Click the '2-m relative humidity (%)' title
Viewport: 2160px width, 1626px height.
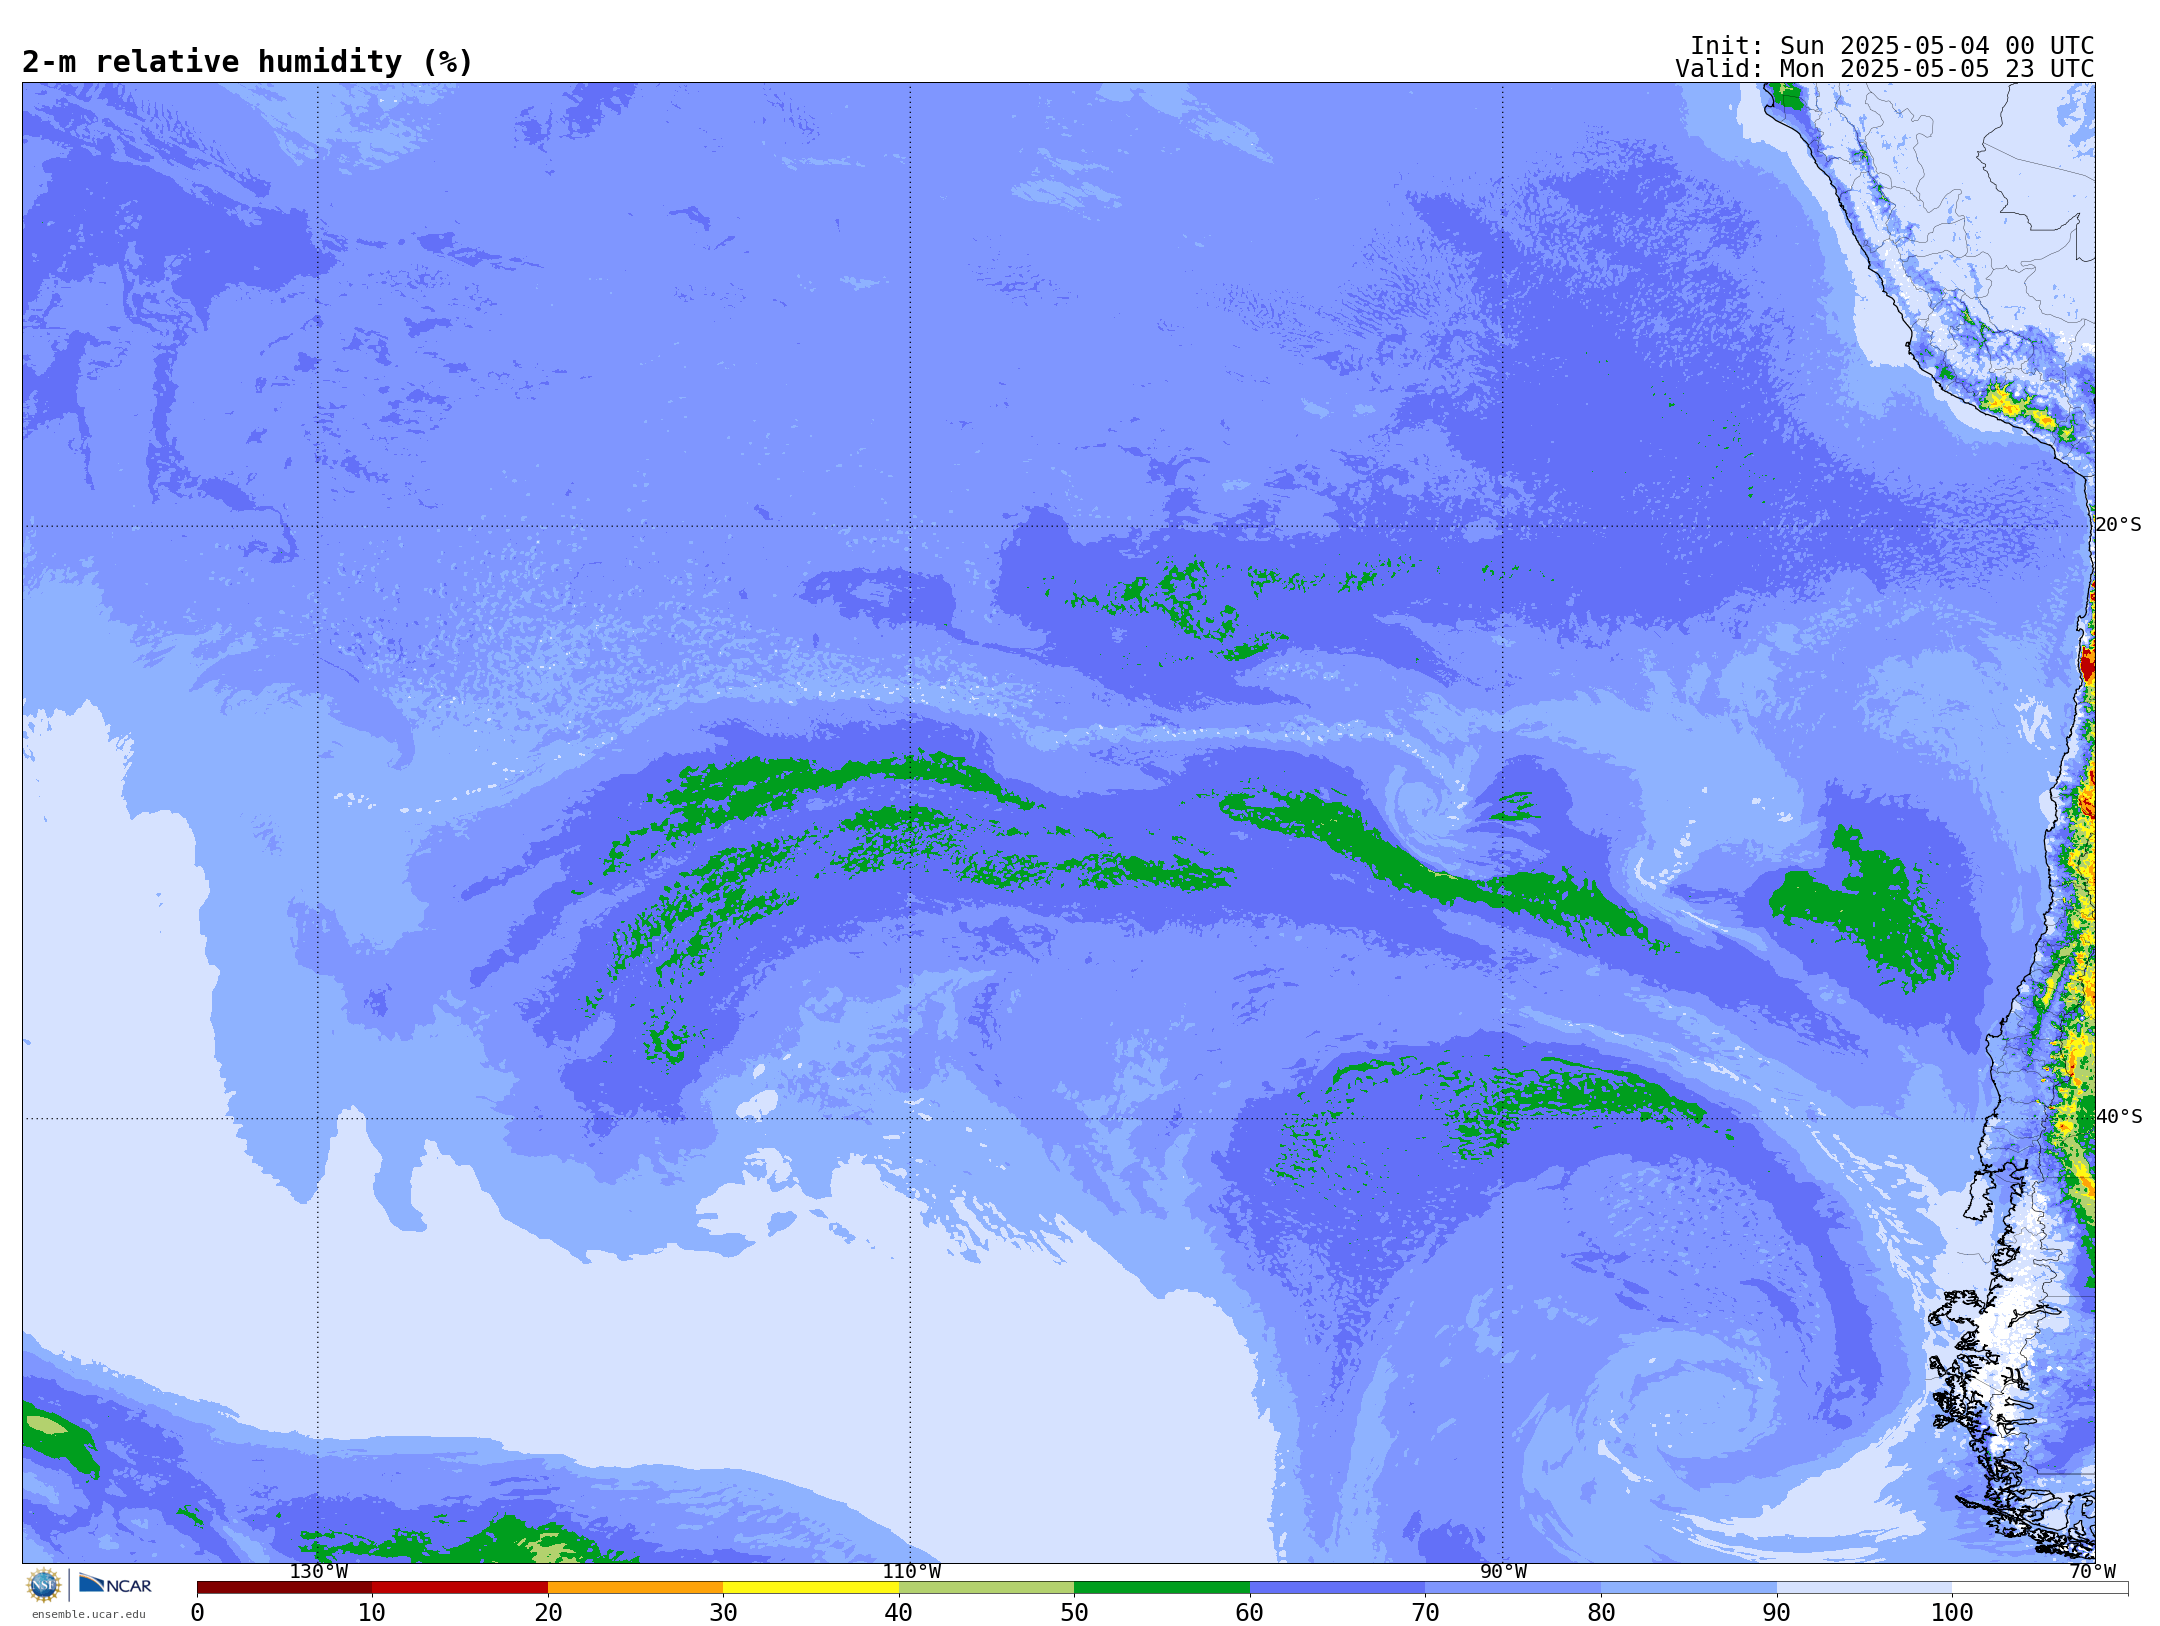[x=247, y=62]
